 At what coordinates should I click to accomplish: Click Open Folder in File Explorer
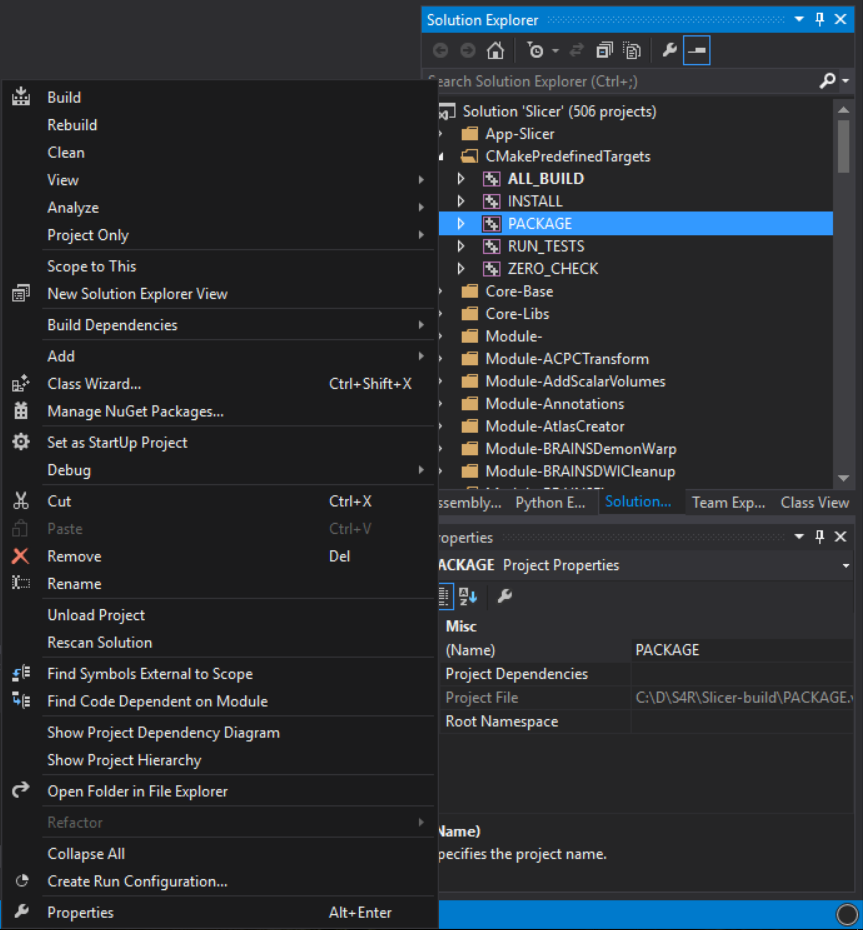pos(137,791)
